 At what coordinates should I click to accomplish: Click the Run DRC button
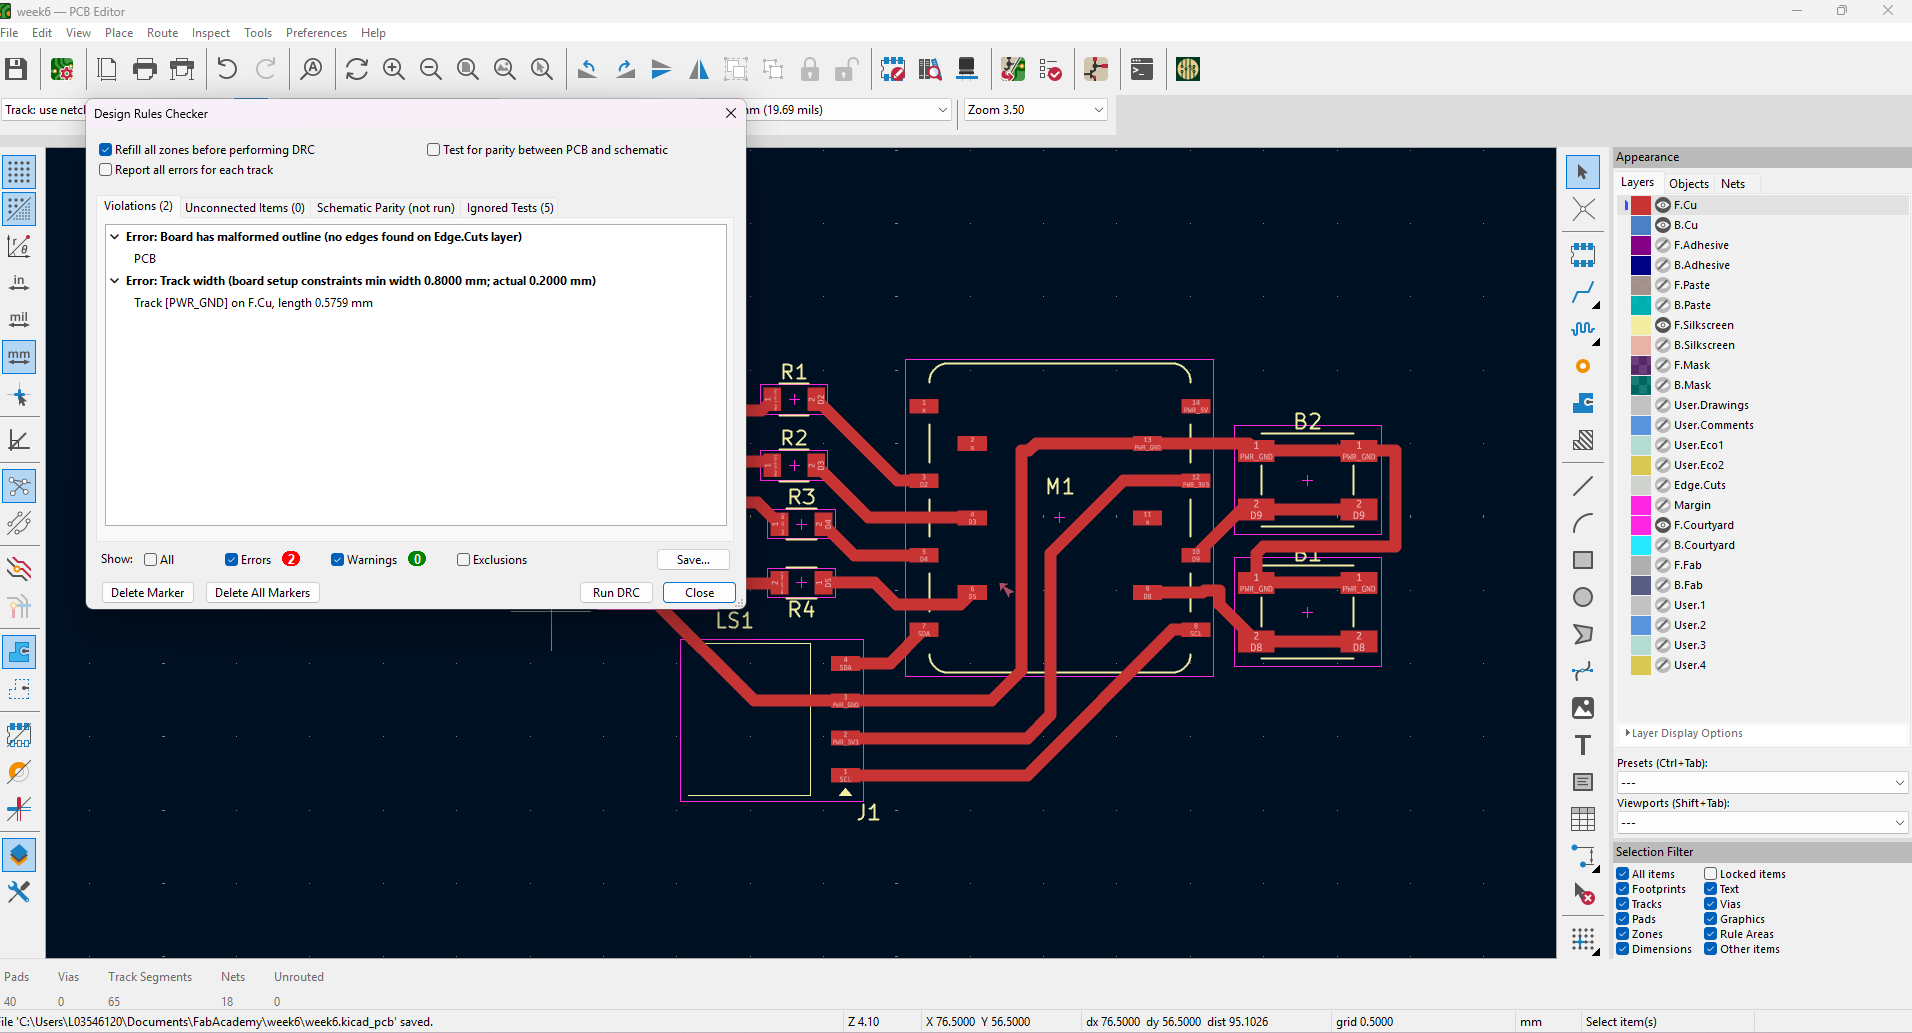pos(616,593)
